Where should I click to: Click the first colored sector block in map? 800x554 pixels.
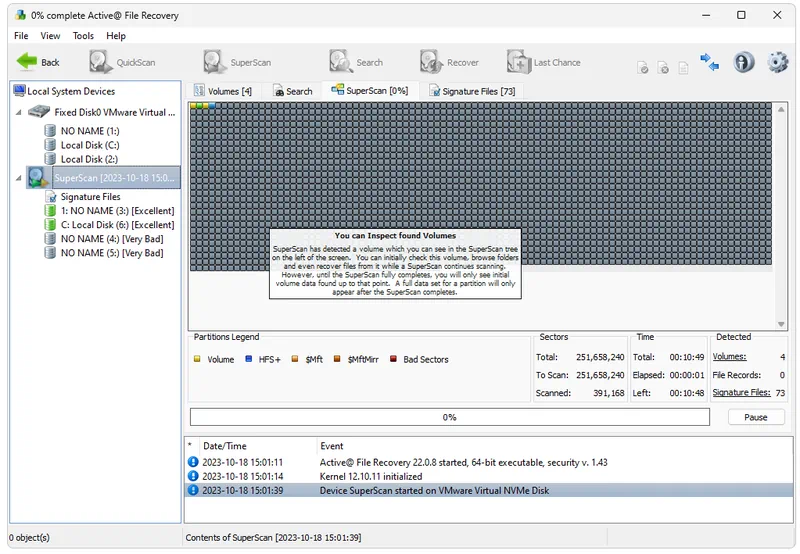tap(194, 106)
